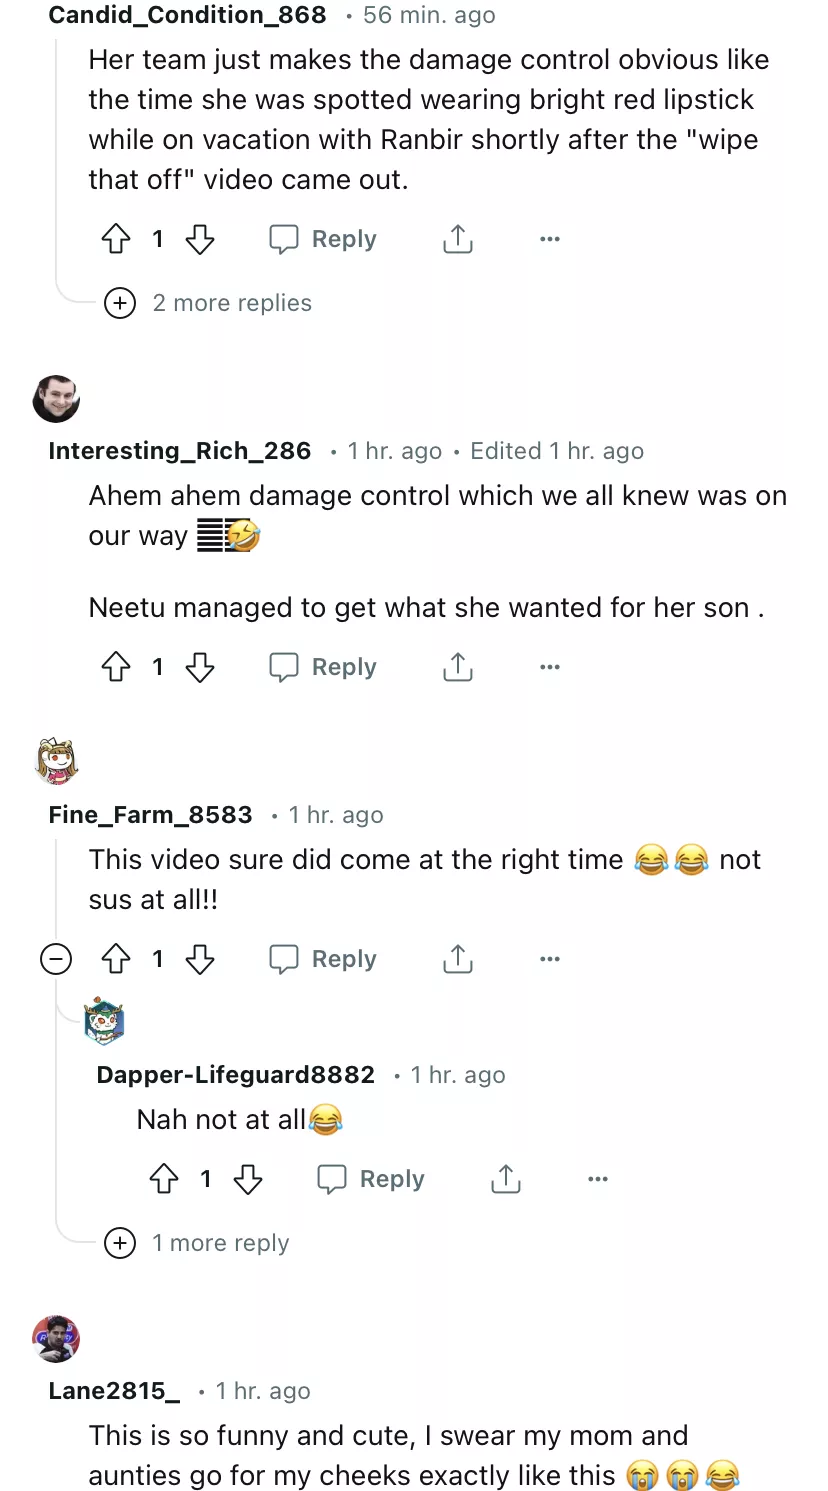Downvote Fine_Farm_8583's comment
The height and width of the screenshot is (1491, 828).
coord(200,959)
